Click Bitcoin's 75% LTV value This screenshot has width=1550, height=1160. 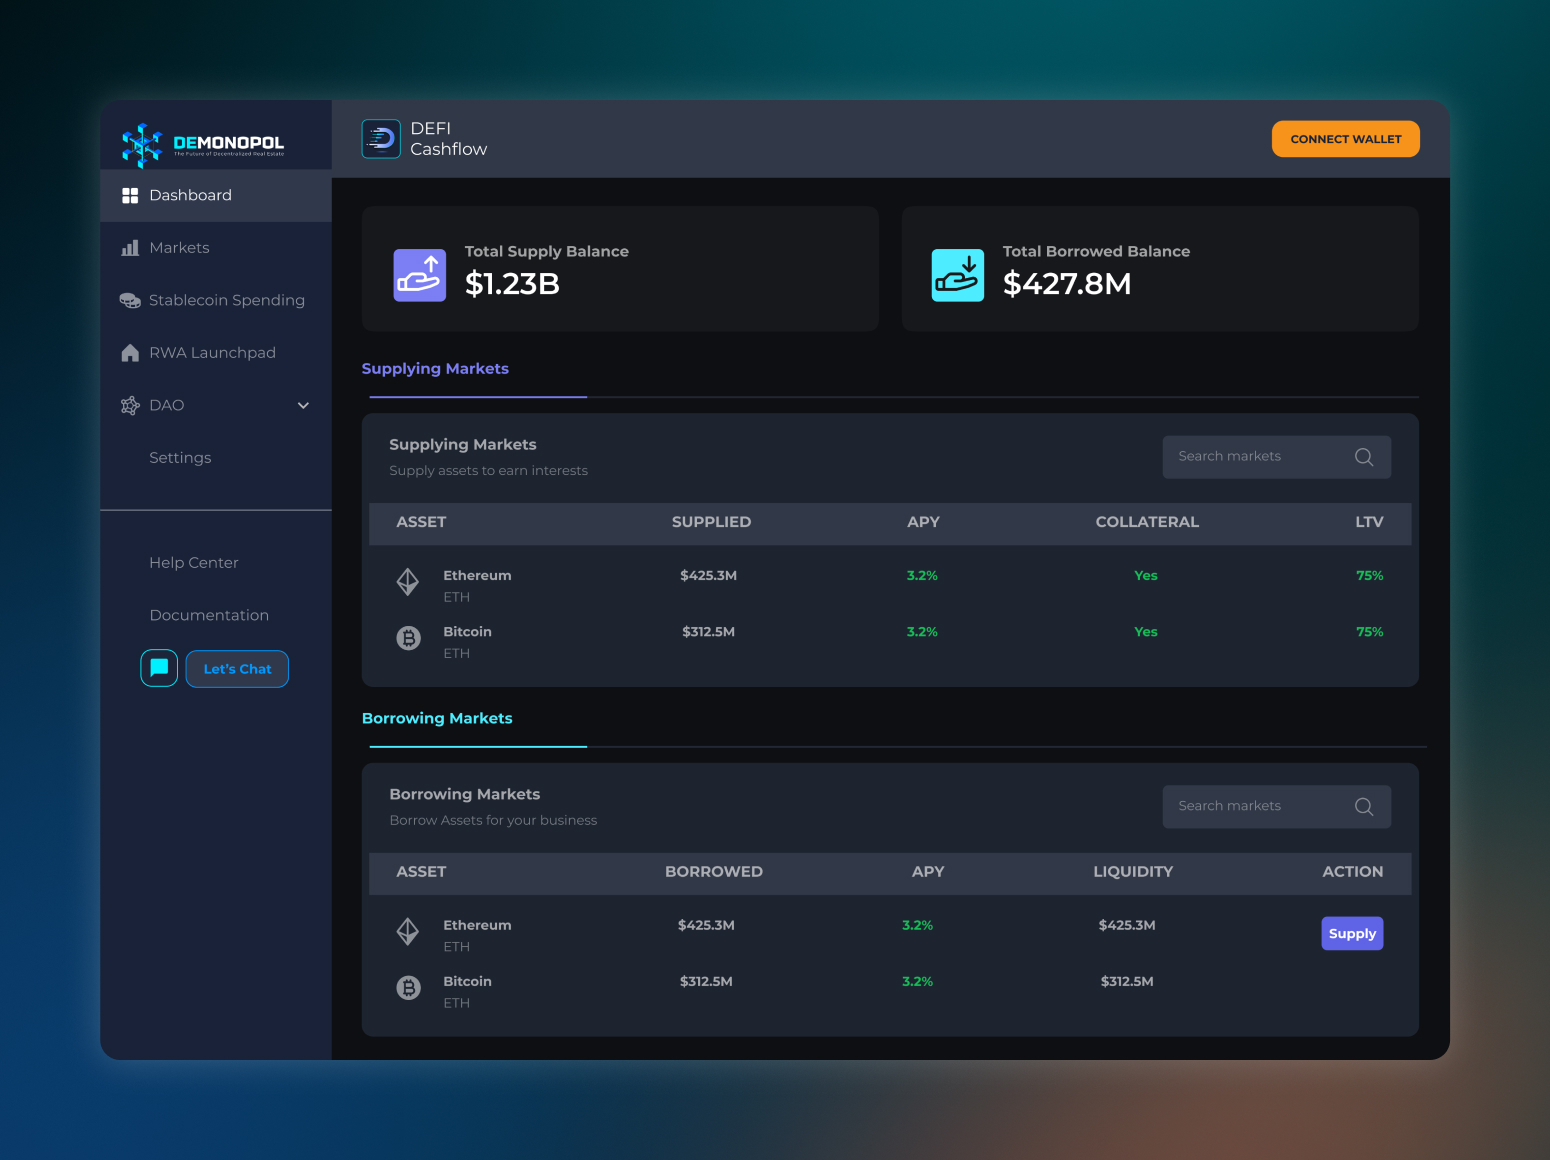1369,632
